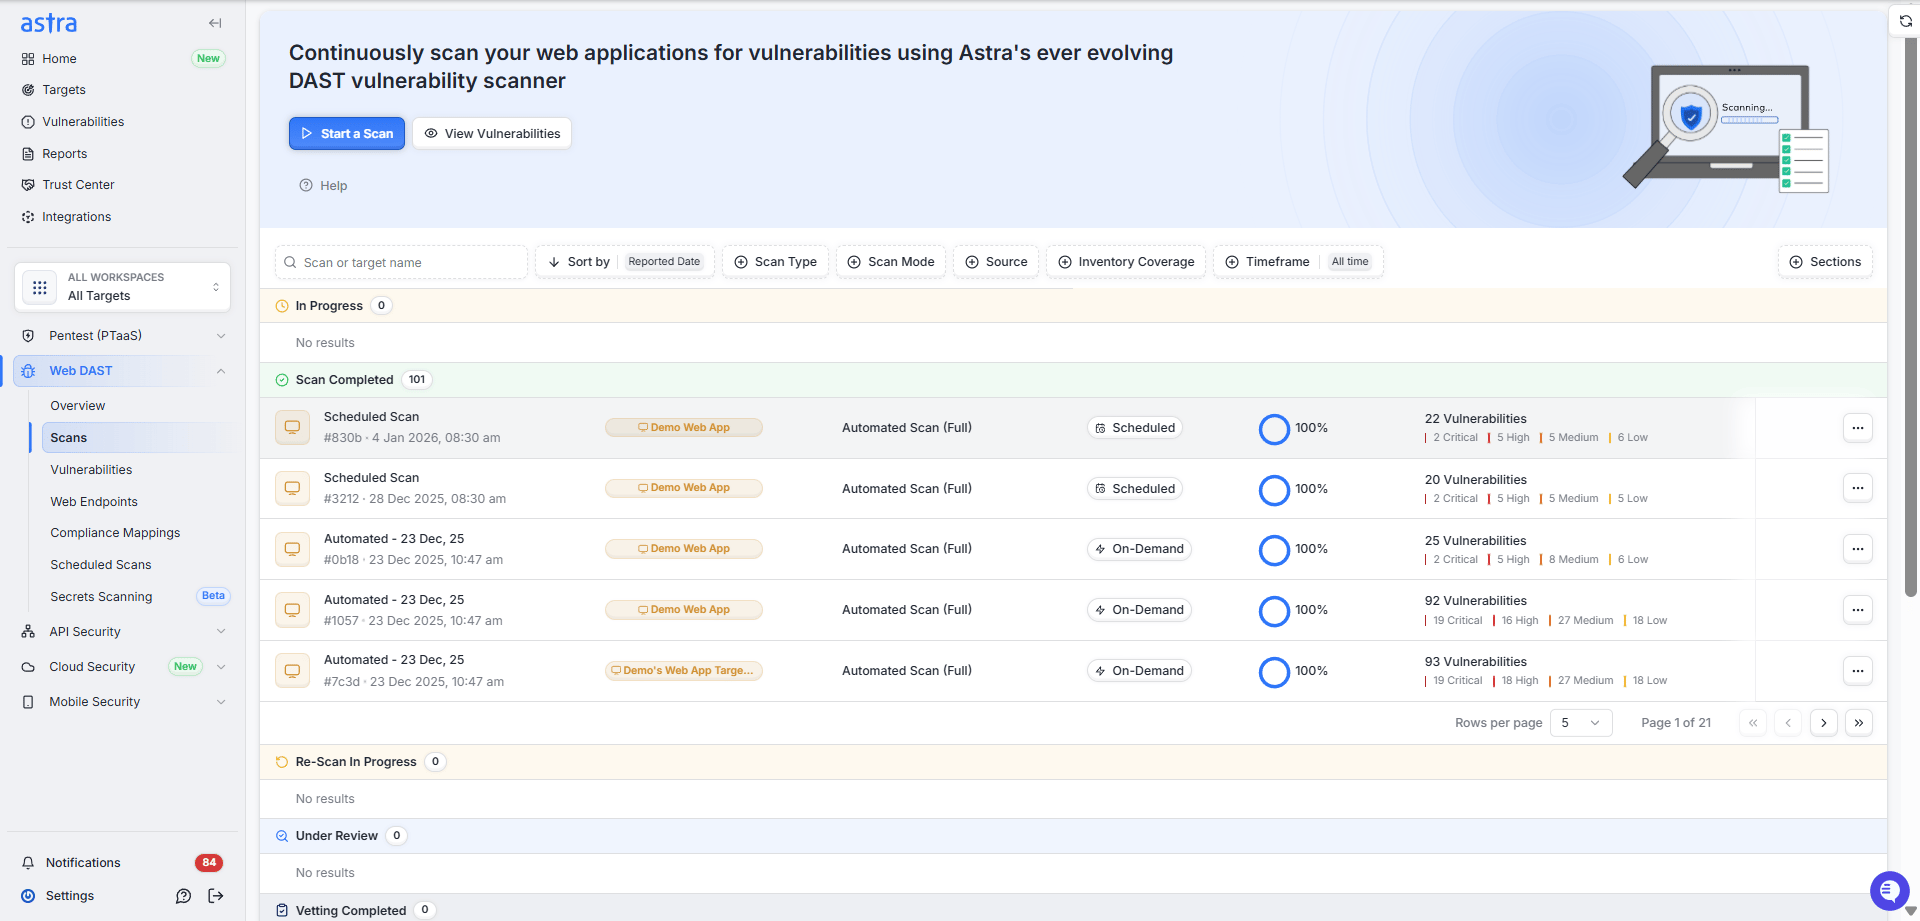
Task: Click the All Workspaces grid icon
Action: click(x=40, y=288)
